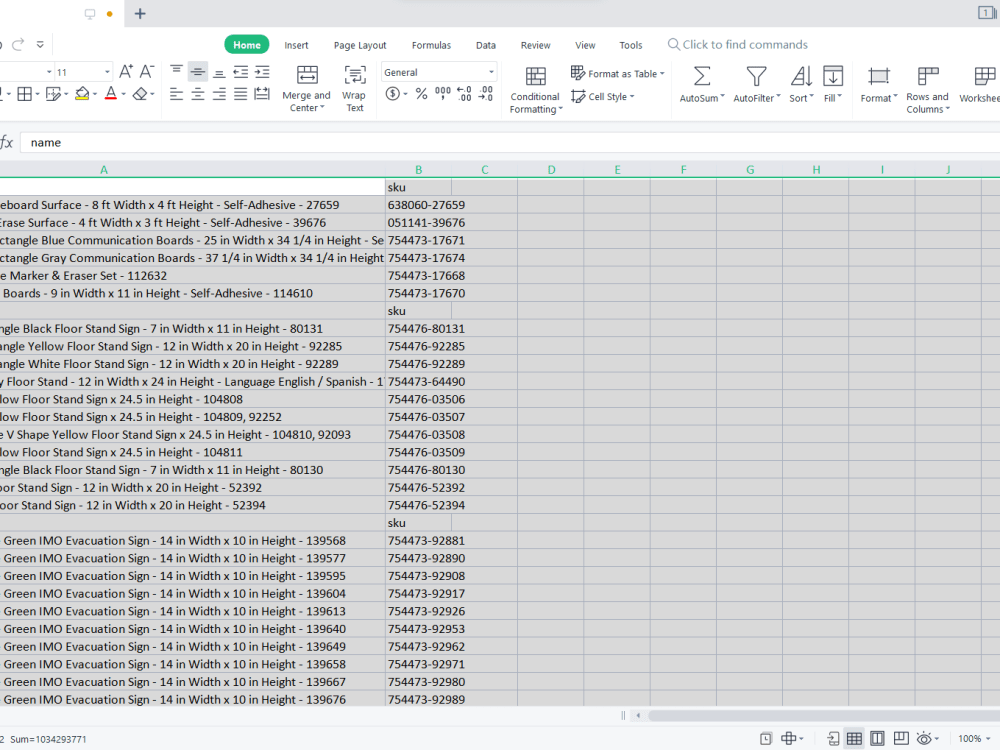Viewport: 1000px width, 750px height.
Task: Open the Review tab
Action: [535, 45]
